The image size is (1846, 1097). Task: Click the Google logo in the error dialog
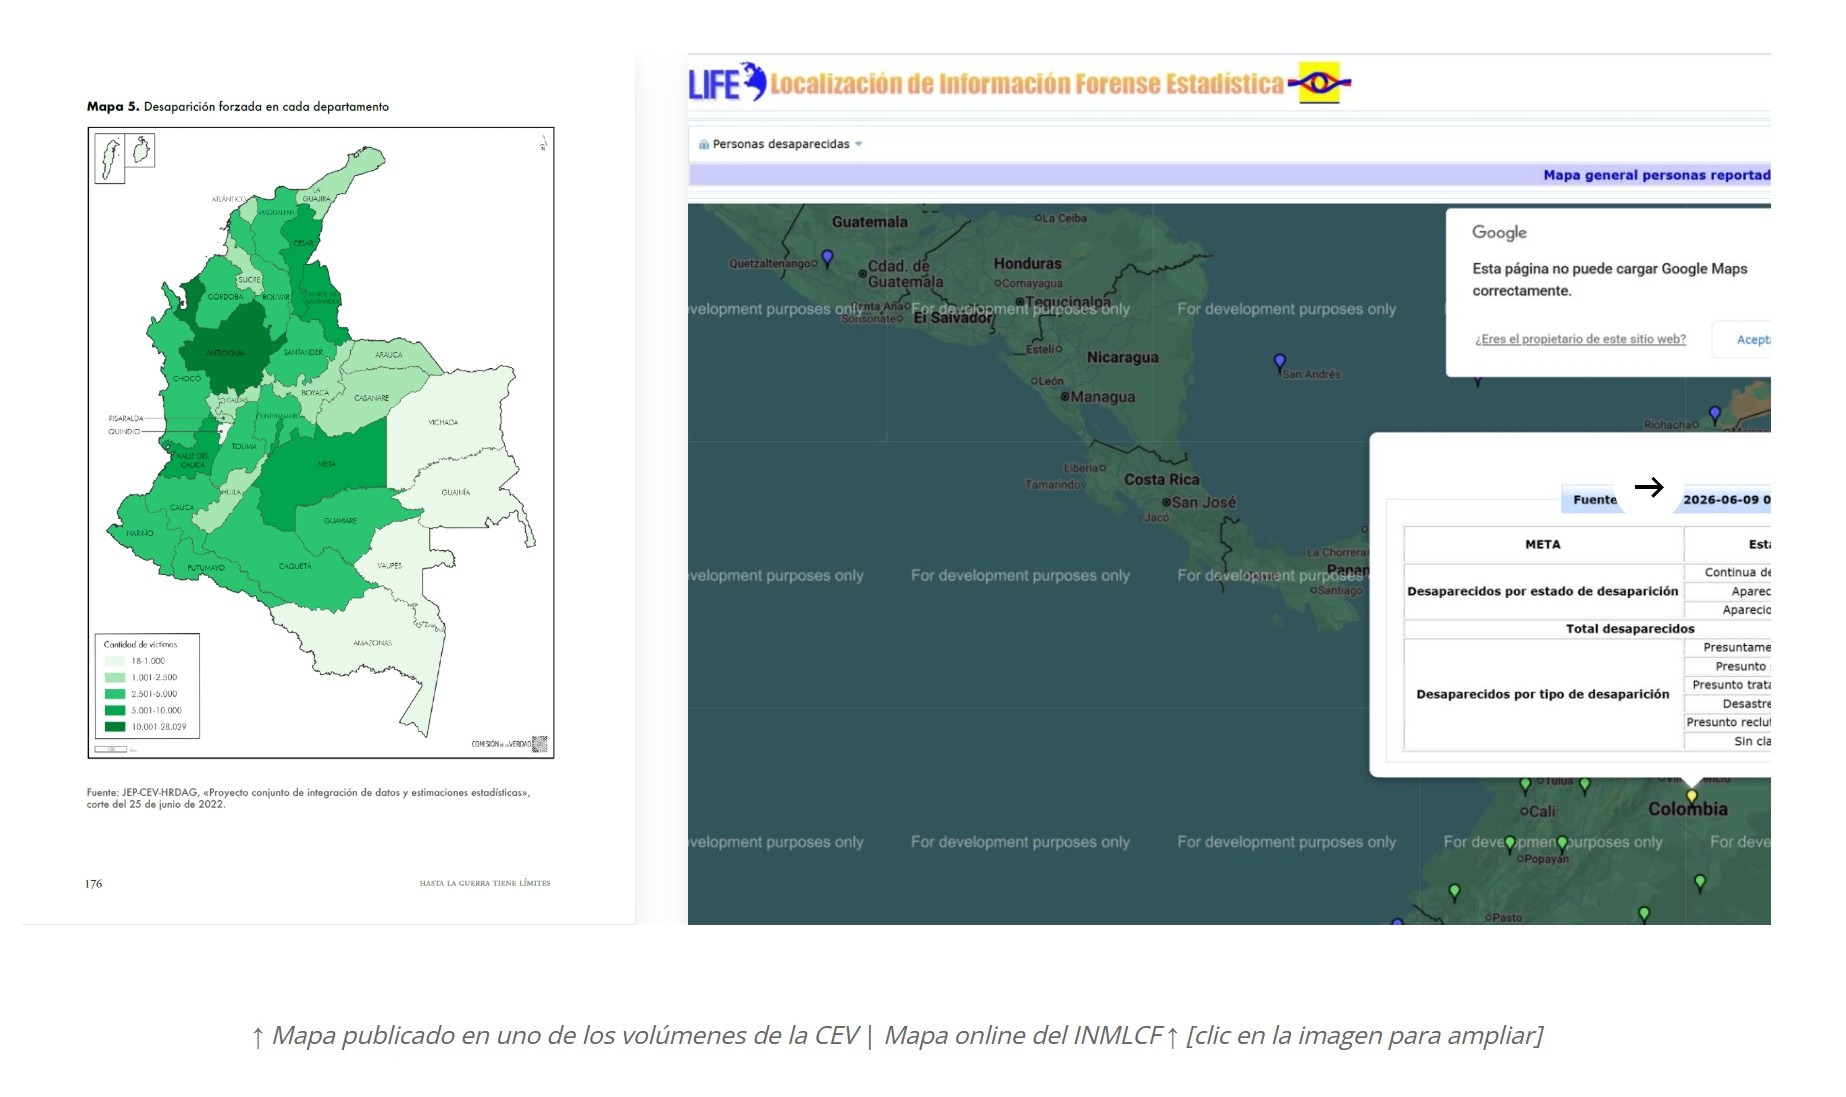tap(1499, 232)
